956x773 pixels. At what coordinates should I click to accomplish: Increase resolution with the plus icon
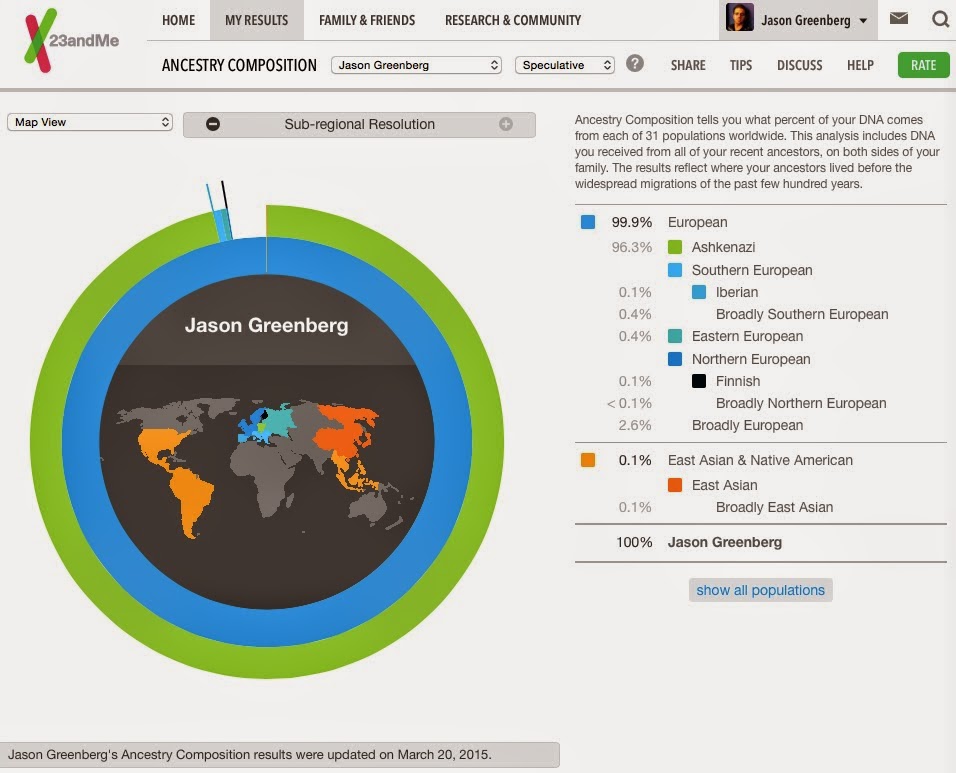506,124
